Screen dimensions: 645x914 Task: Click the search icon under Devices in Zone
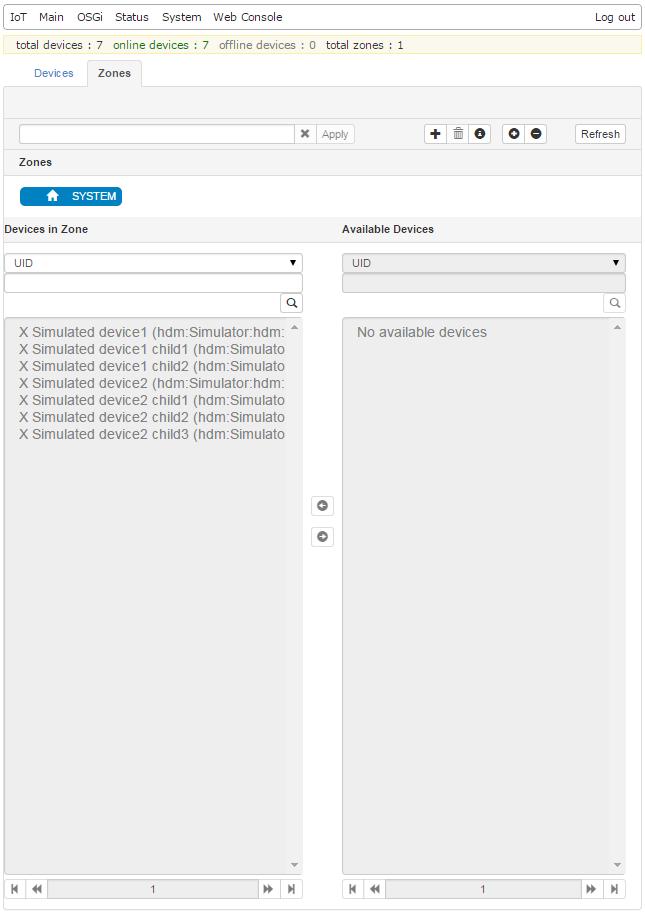[291, 302]
